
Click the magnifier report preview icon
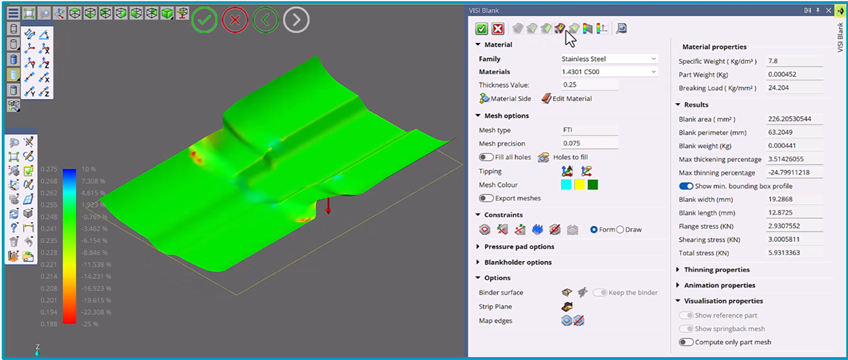[x=621, y=29]
